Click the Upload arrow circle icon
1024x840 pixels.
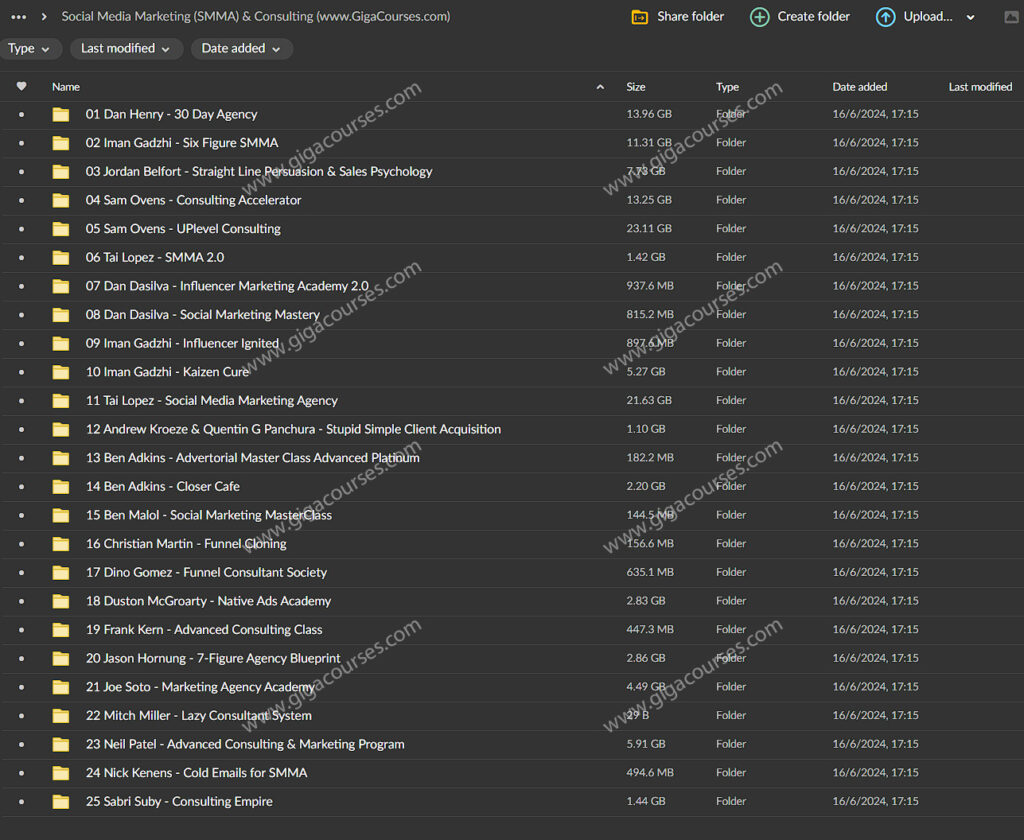885,17
